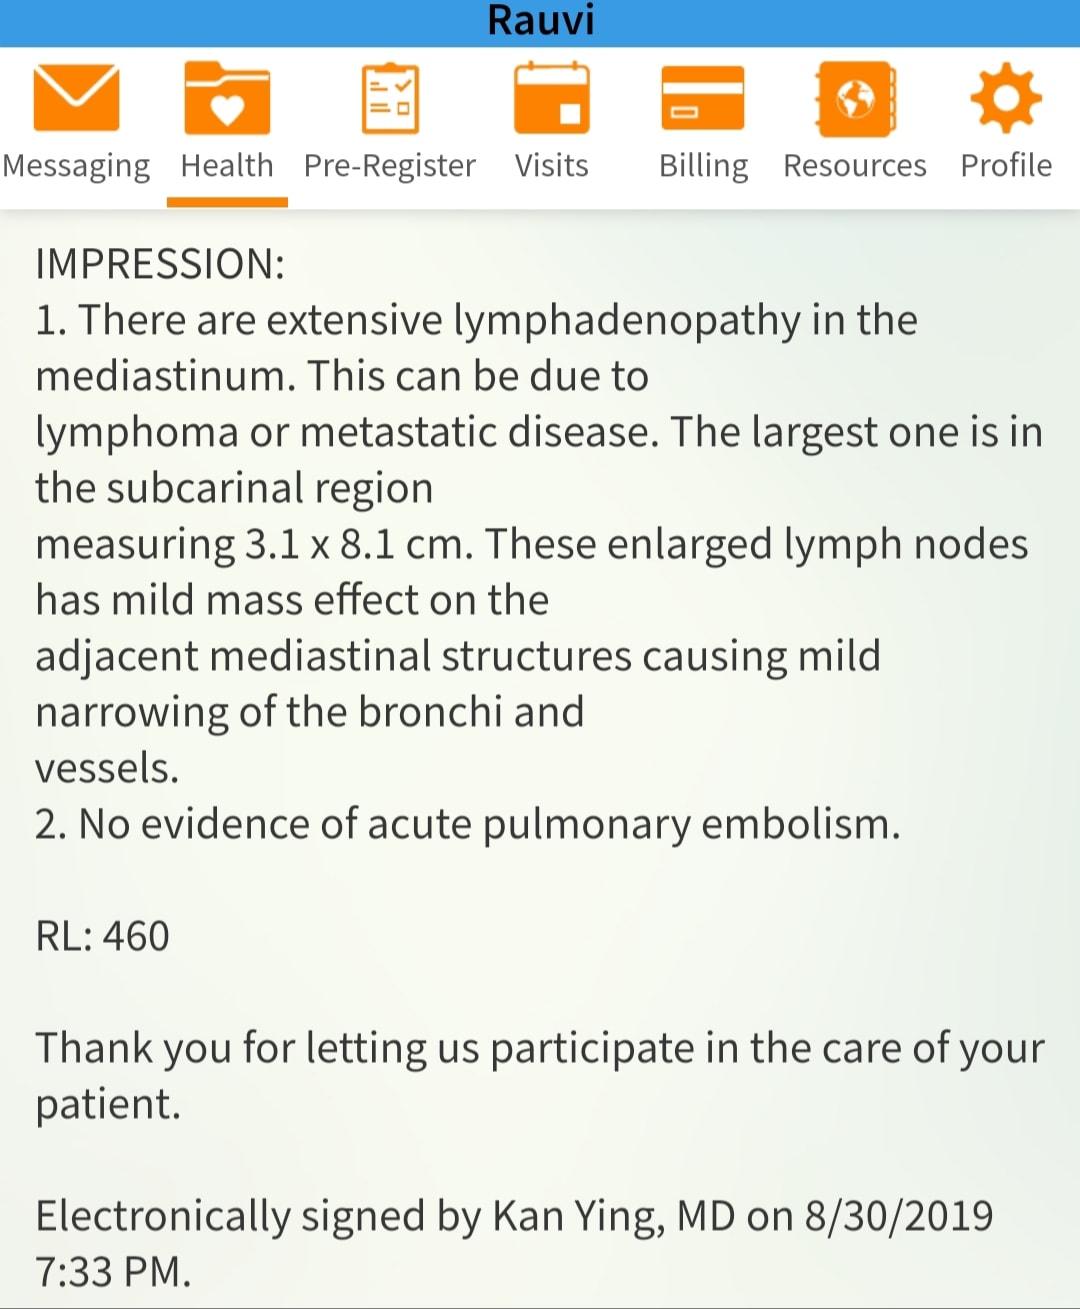Go to the Pre-Register tab label
Screen dimensions: 1080x1309
pyautogui.click(x=390, y=166)
